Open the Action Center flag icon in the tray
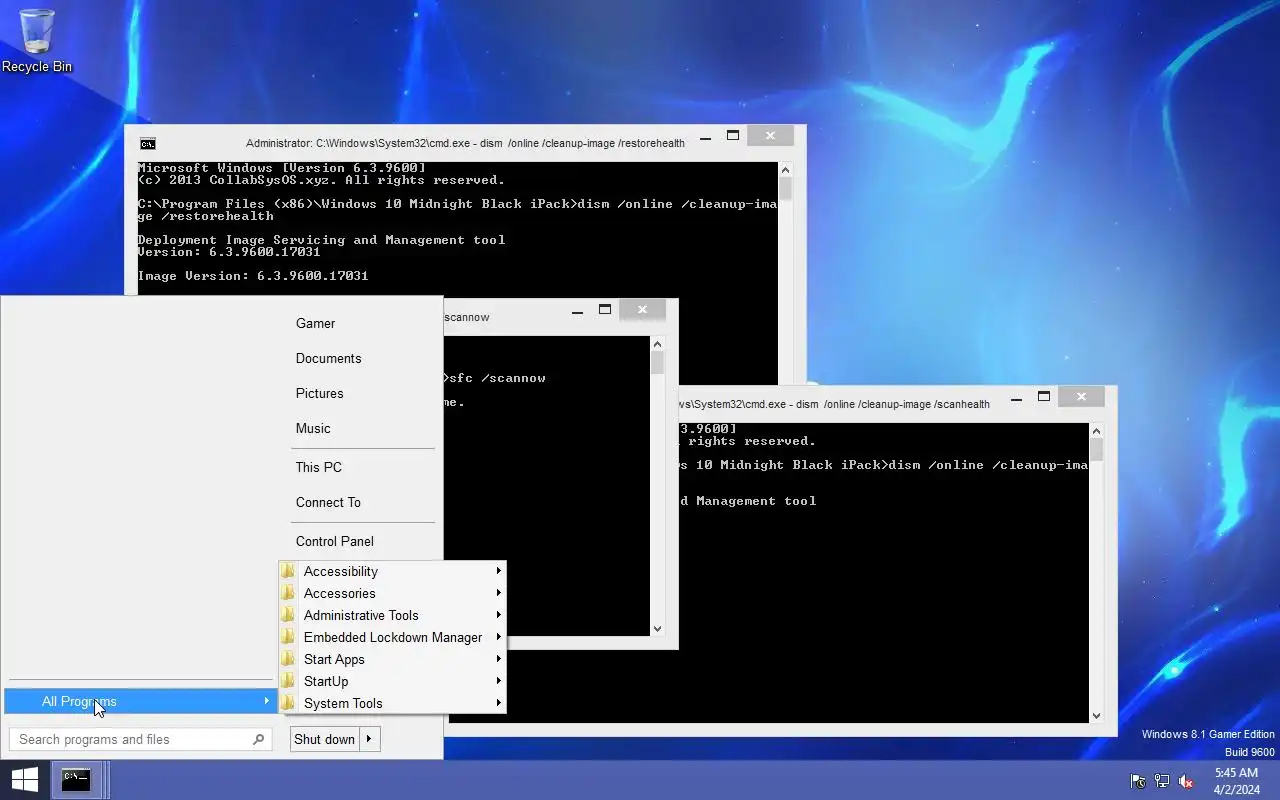 coord(1138,781)
